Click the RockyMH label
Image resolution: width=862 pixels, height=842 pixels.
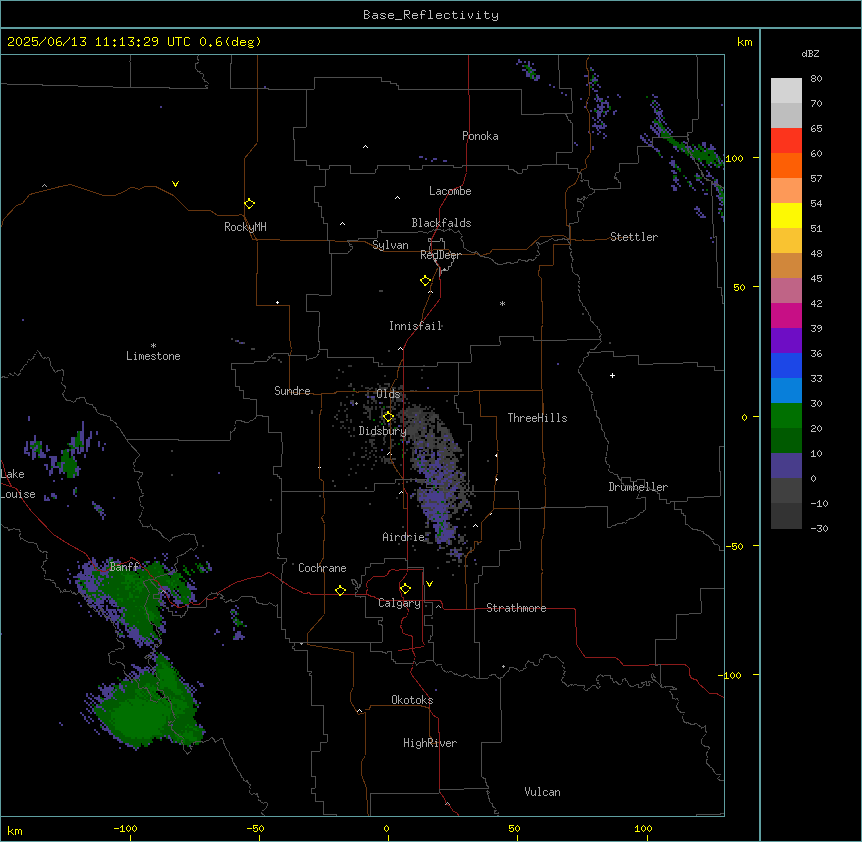click(x=245, y=227)
